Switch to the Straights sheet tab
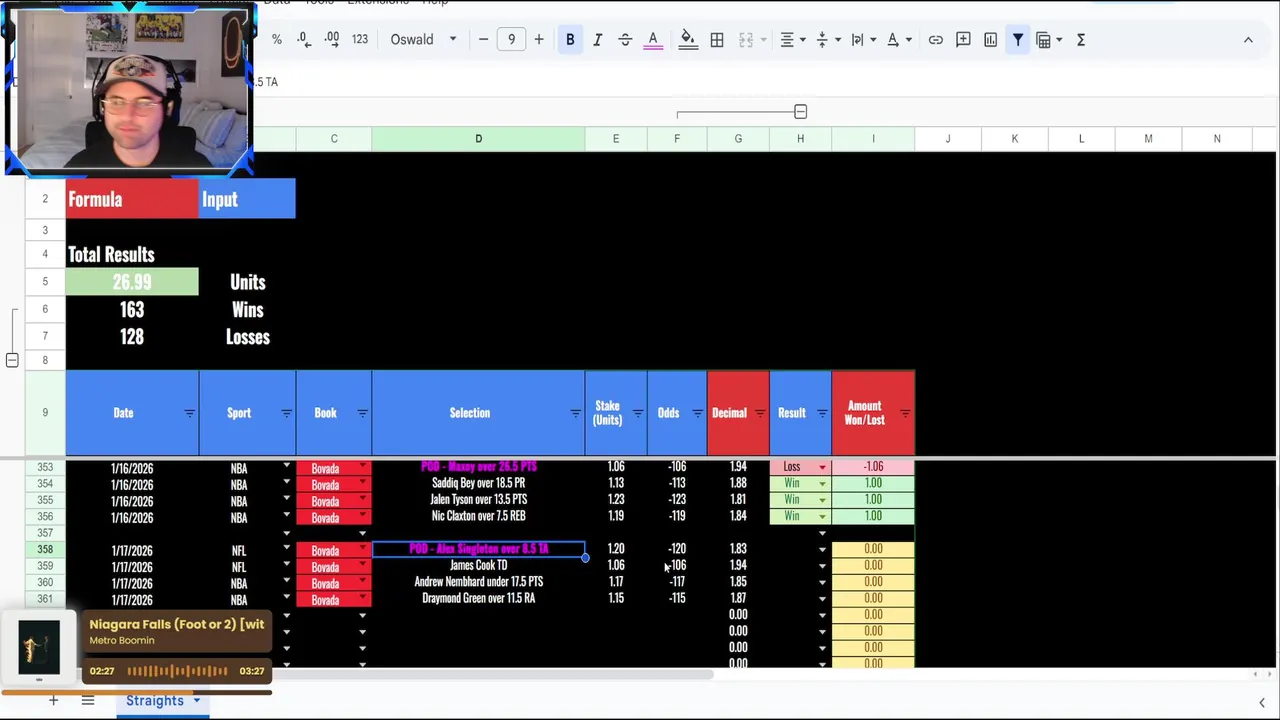The width and height of the screenshot is (1280, 720). (x=155, y=701)
